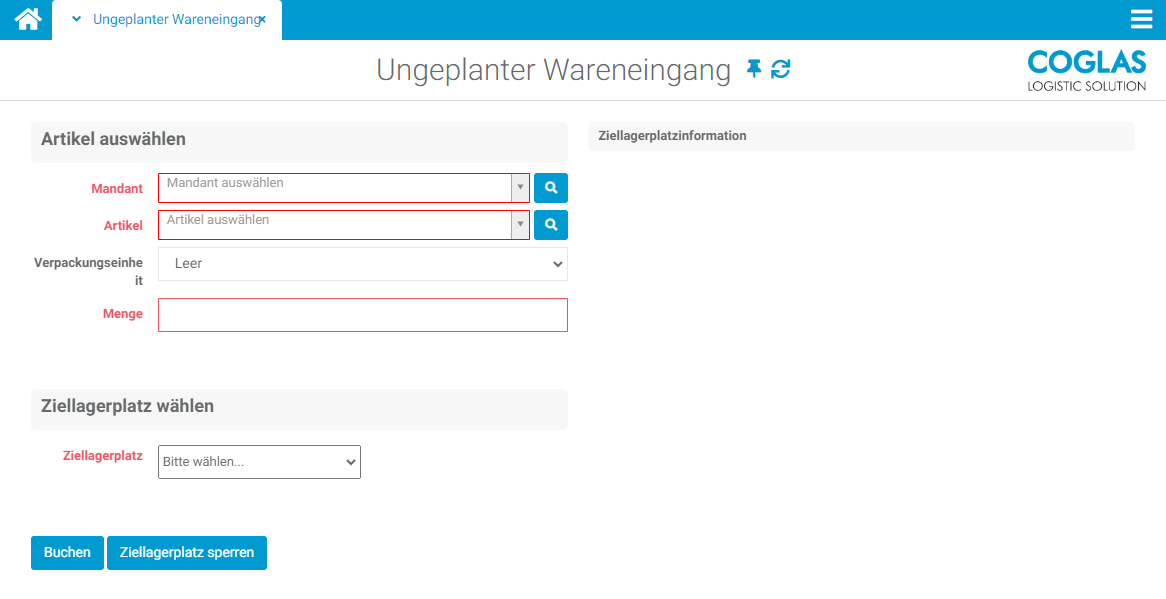Expand the Mandant auswählen dropdown arrow
The height and width of the screenshot is (599, 1166).
tap(520, 187)
